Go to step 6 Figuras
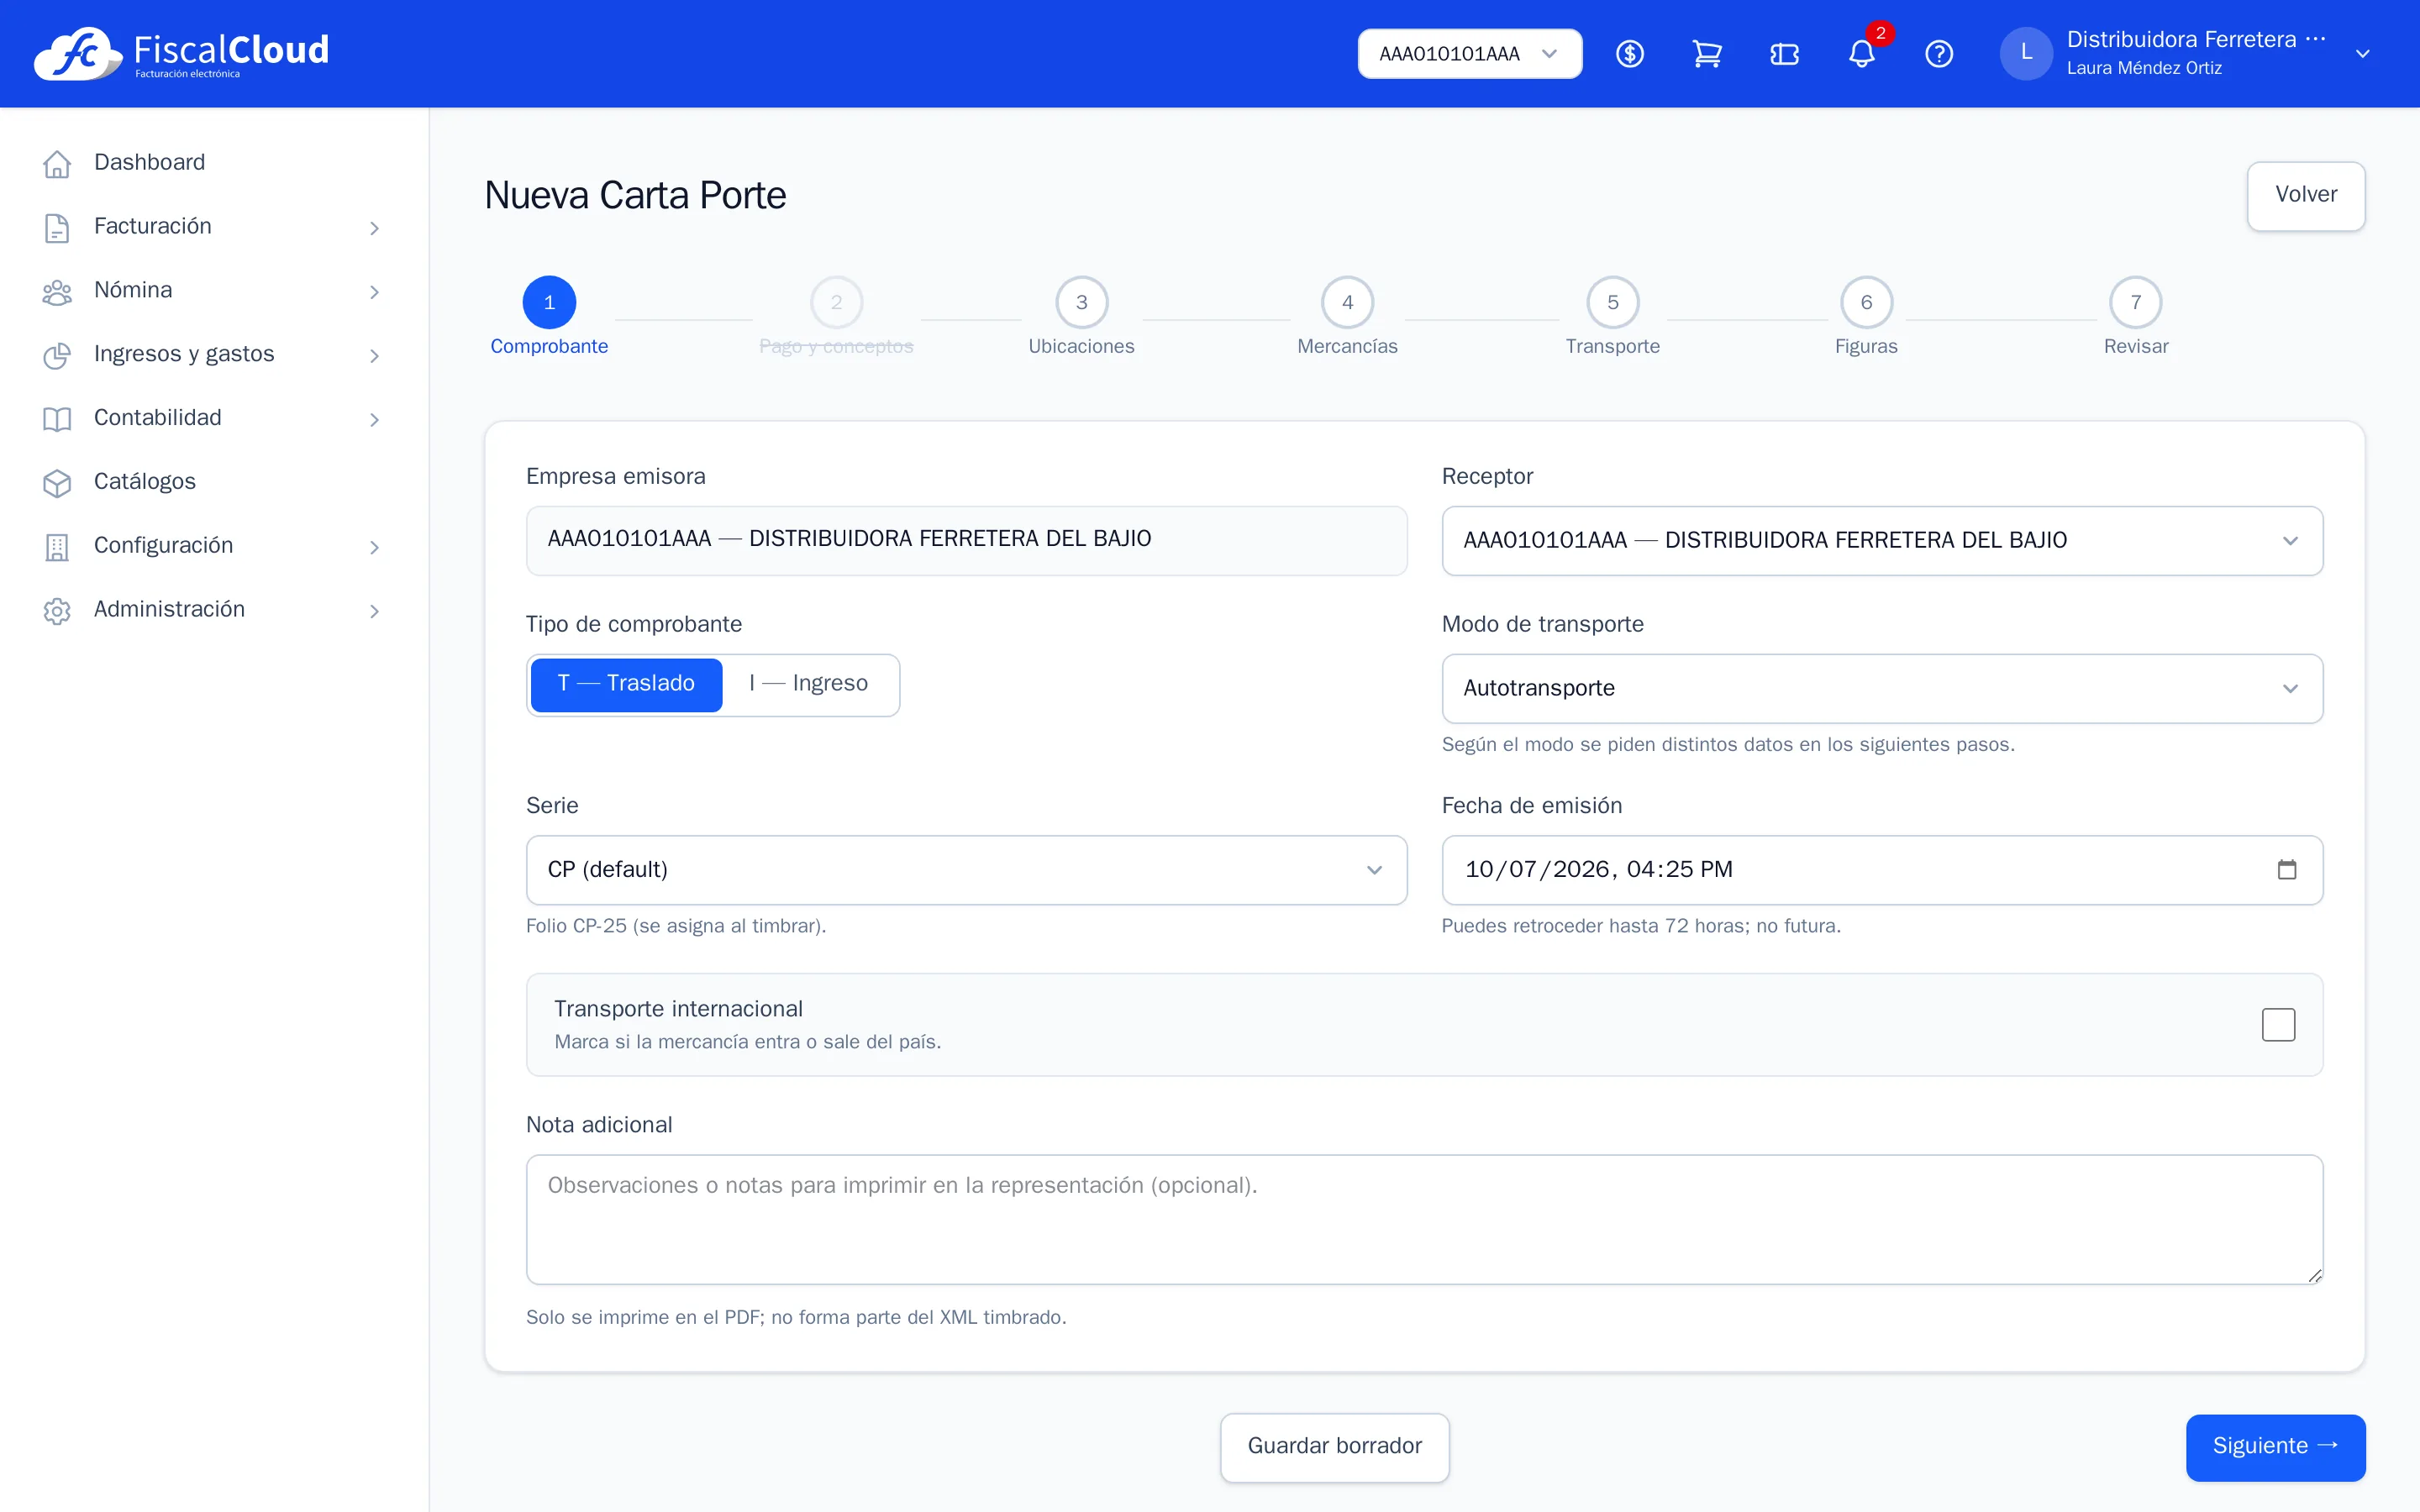Screen dimensions: 2420x1512 1866,316
